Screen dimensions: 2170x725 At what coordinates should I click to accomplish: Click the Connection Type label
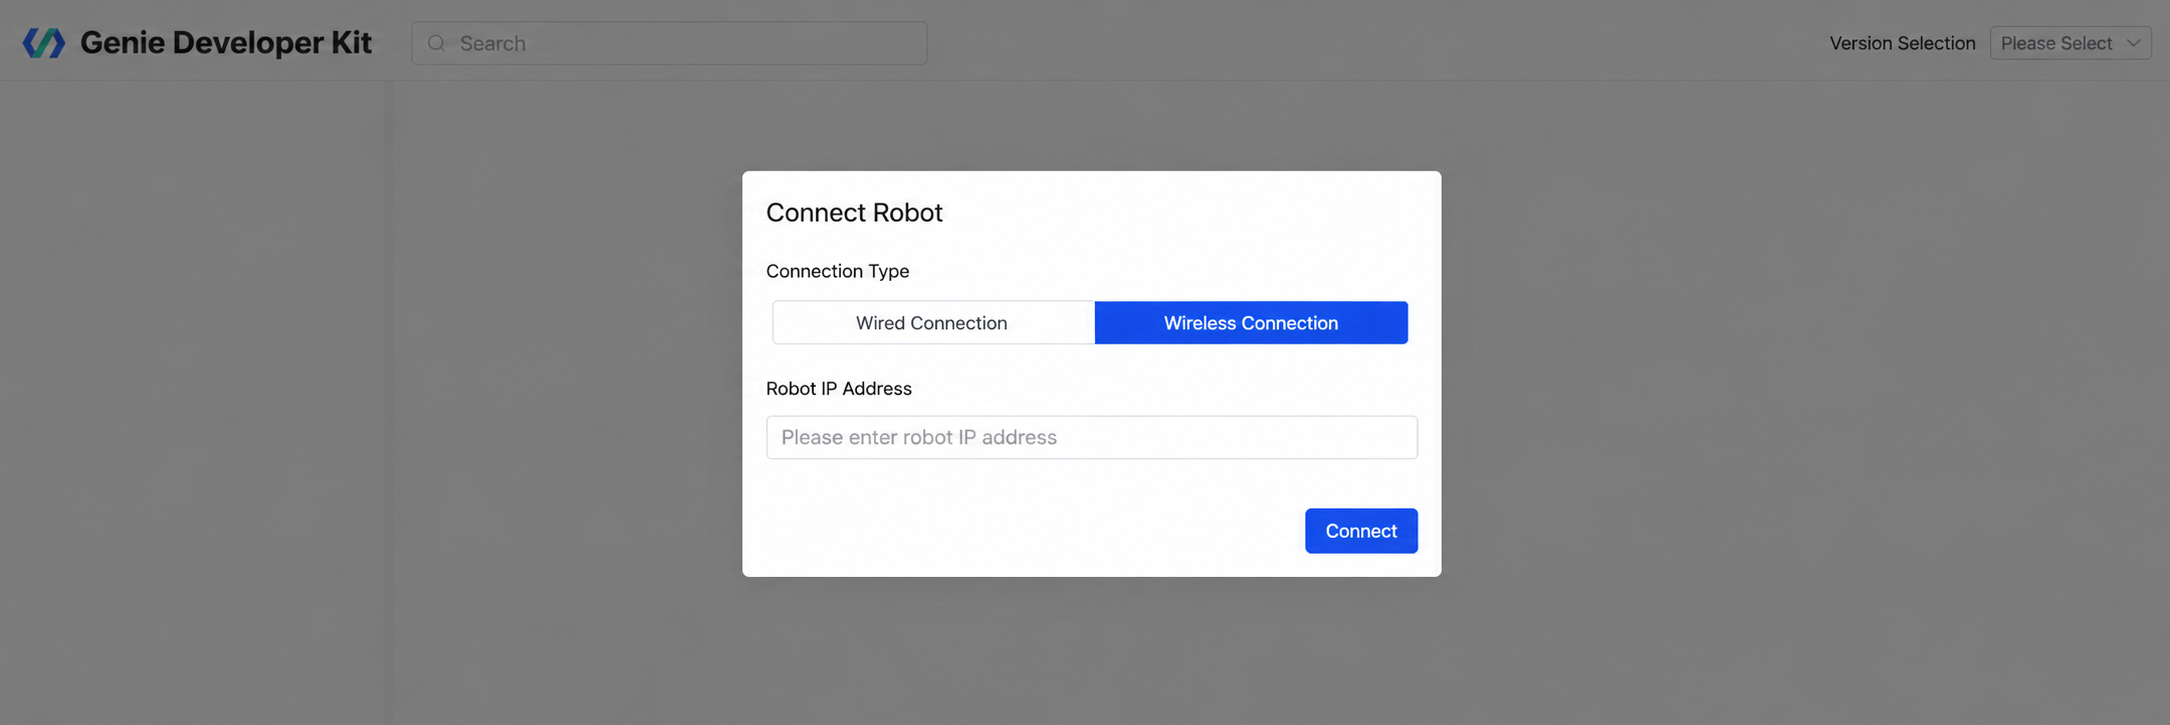pyautogui.click(x=837, y=271)
